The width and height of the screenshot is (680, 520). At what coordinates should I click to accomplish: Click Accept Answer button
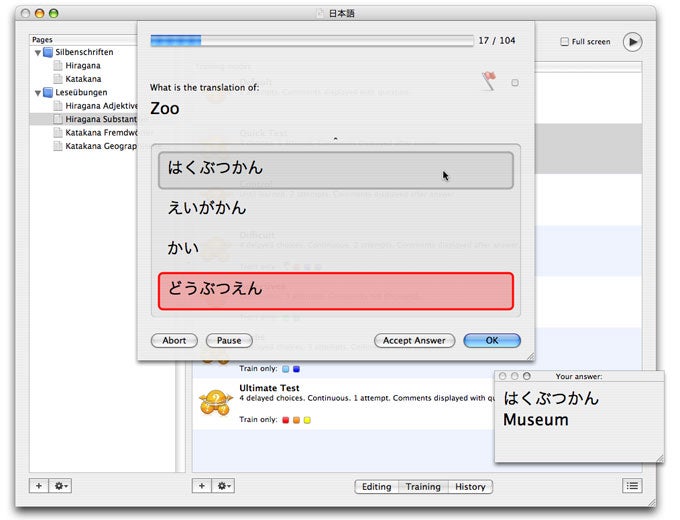(x=414, y=340)
